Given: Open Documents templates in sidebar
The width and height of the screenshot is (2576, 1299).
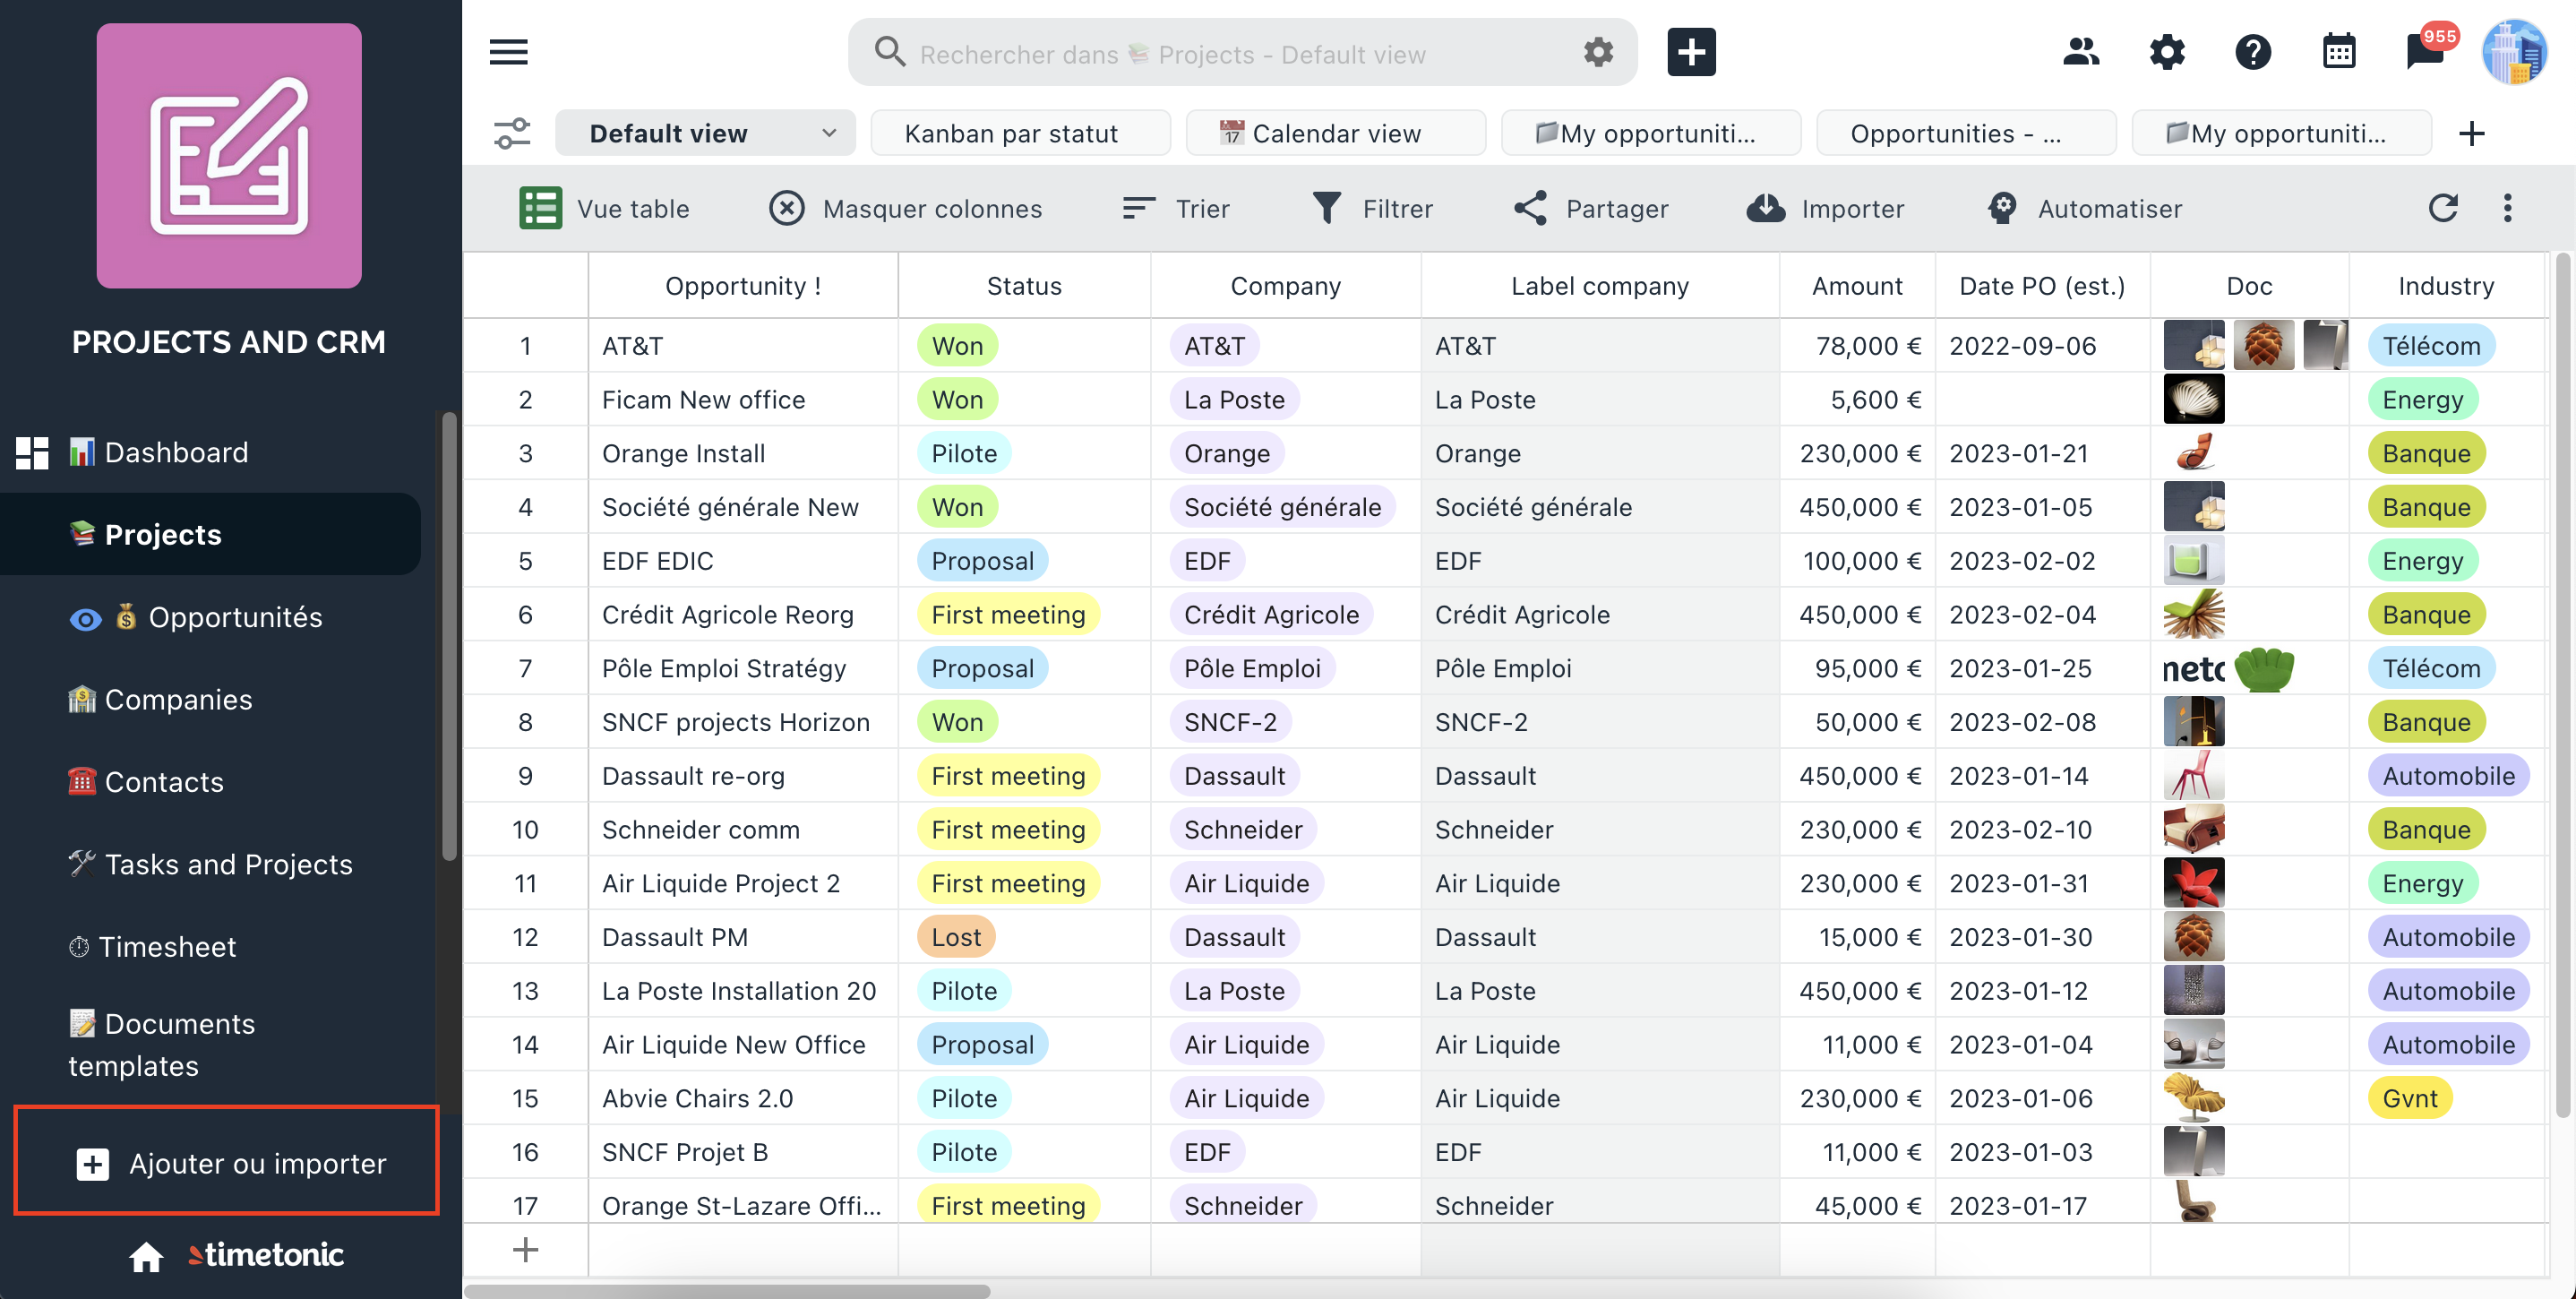Looking at the screenshot, I should [162, 1044].
